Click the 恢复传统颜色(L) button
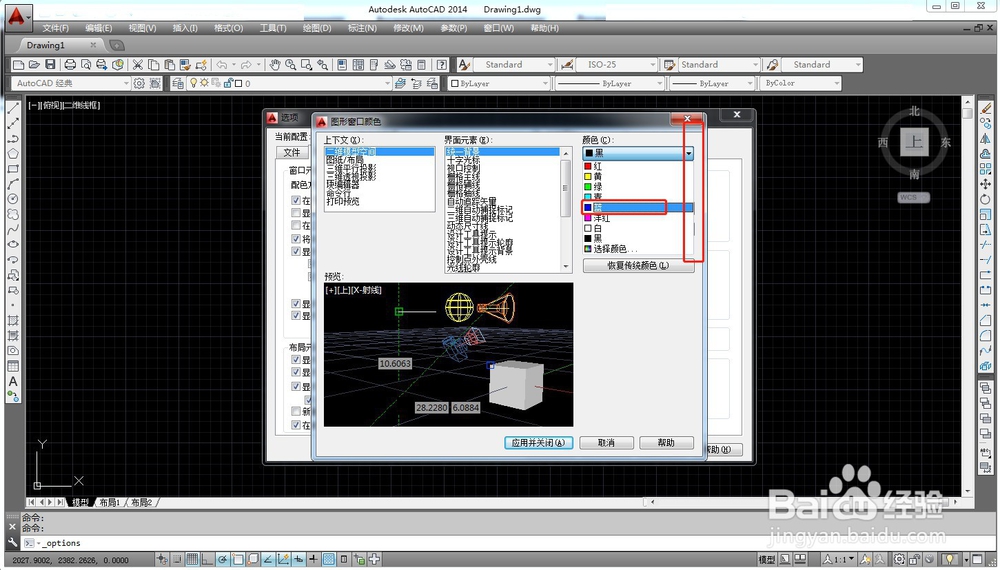The width and height of the screenshot is (1000, 570). [x=638, y=265]
